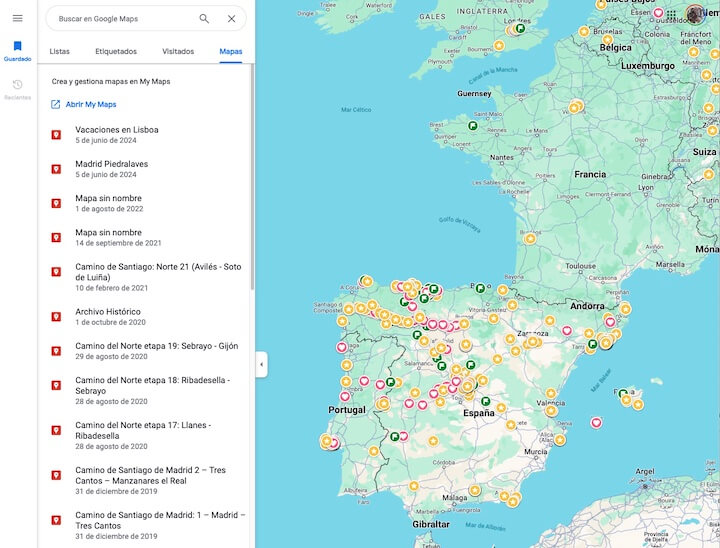Image resolution: width=720 pixels, height=548 pixels.
Task: Click the green flag marker in Brittany near Brest
Action: (x=472, y=126)
